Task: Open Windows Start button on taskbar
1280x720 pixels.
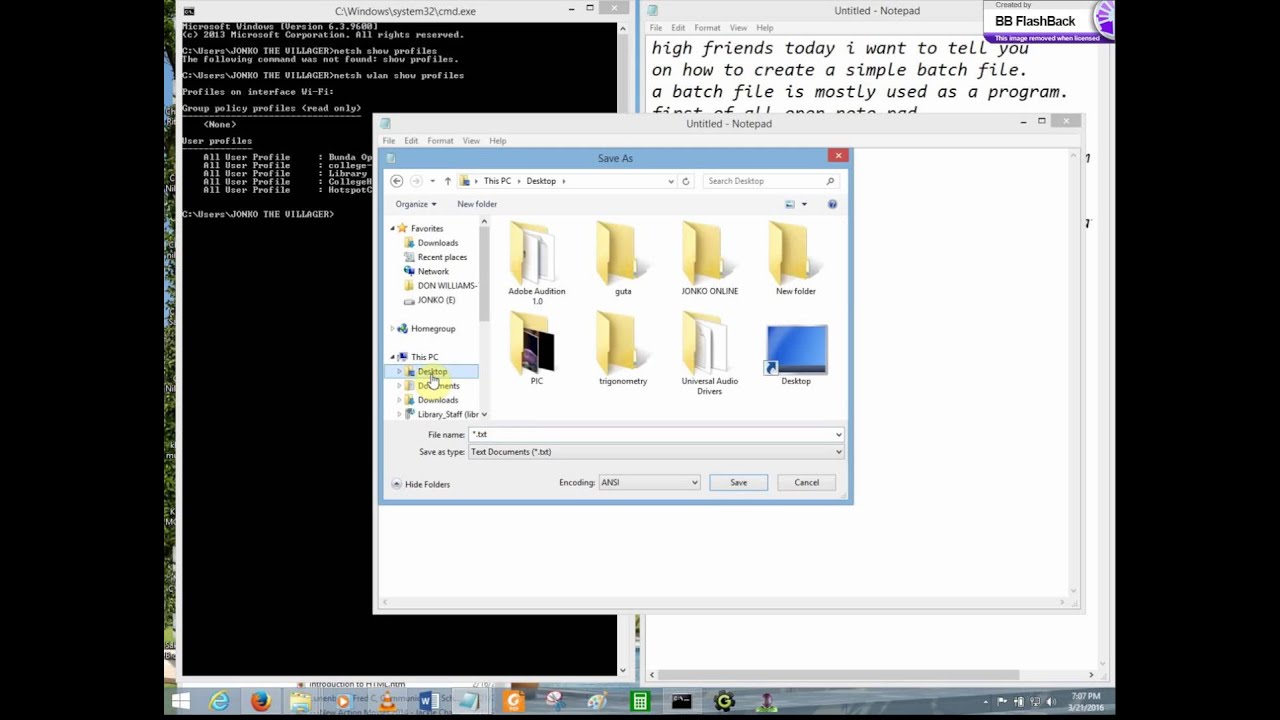Action: [x=181, y=702]
